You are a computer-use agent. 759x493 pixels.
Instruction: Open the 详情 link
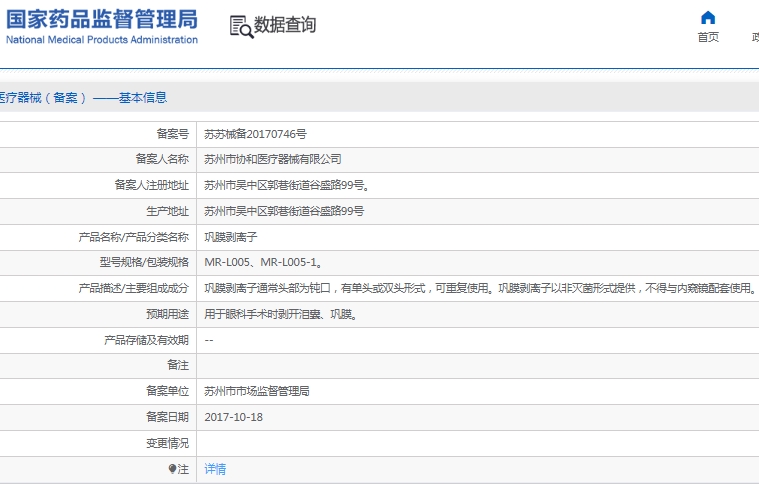point(215,469)
